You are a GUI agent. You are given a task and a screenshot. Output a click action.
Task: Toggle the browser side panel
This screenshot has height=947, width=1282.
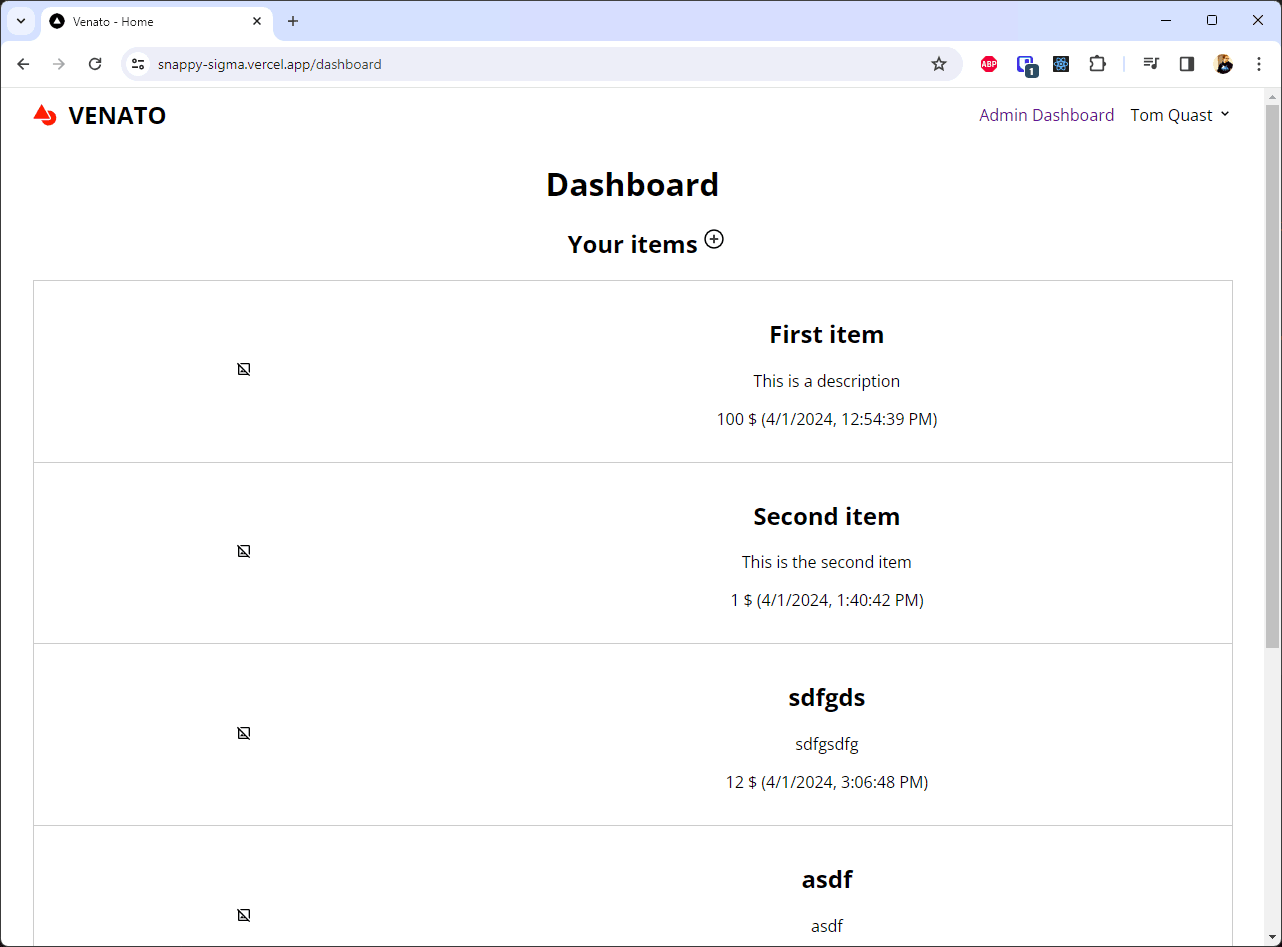[x=1187, y=64]
